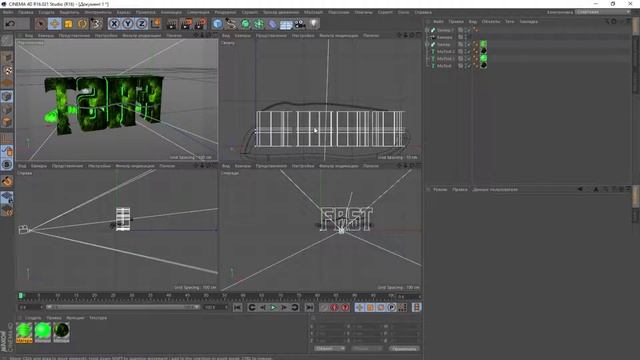Open the green generators icon
Viewport: 640px width, 360px height.
[245, 24]
